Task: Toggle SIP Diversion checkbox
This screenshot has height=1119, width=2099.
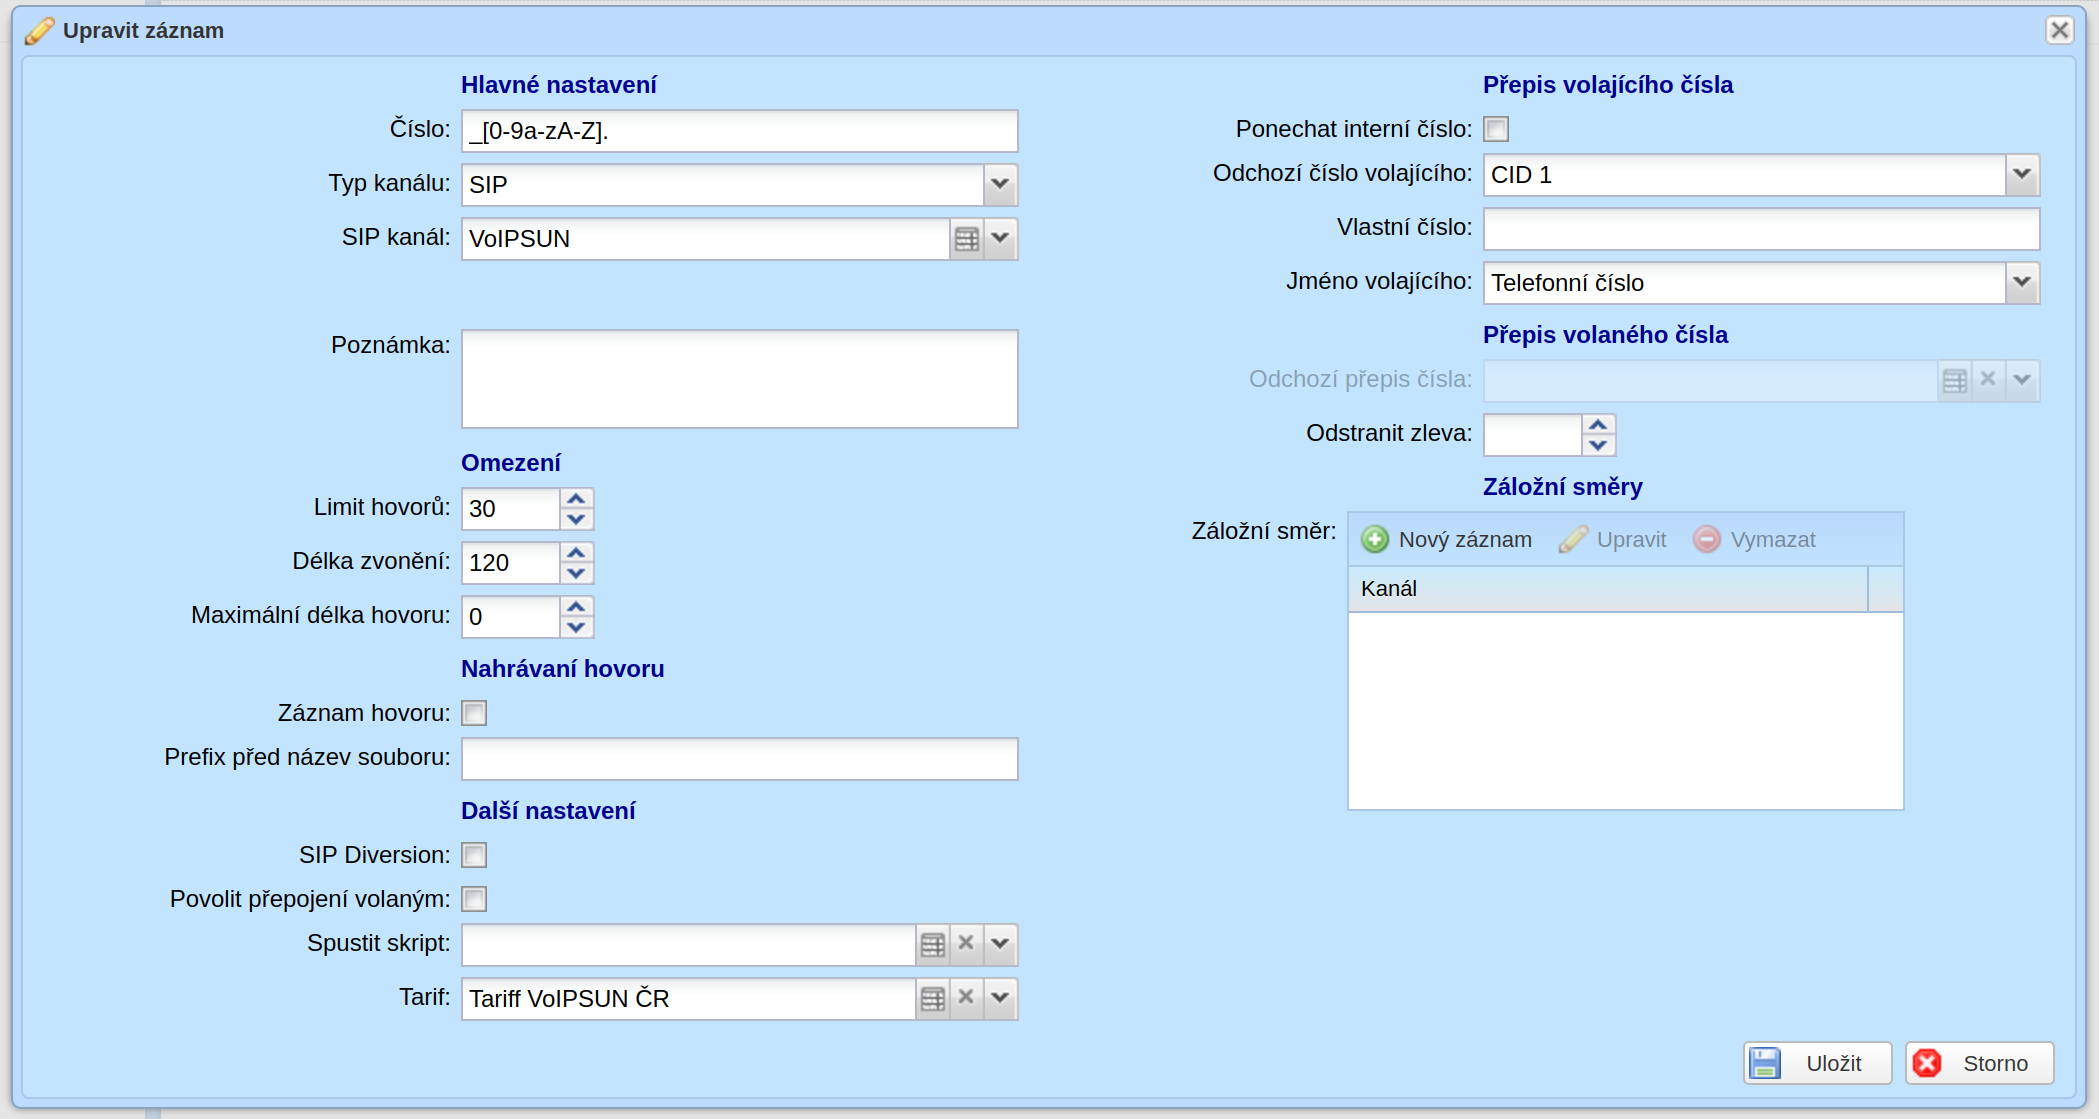Action: pyautogui.click(x=474, y=855)
